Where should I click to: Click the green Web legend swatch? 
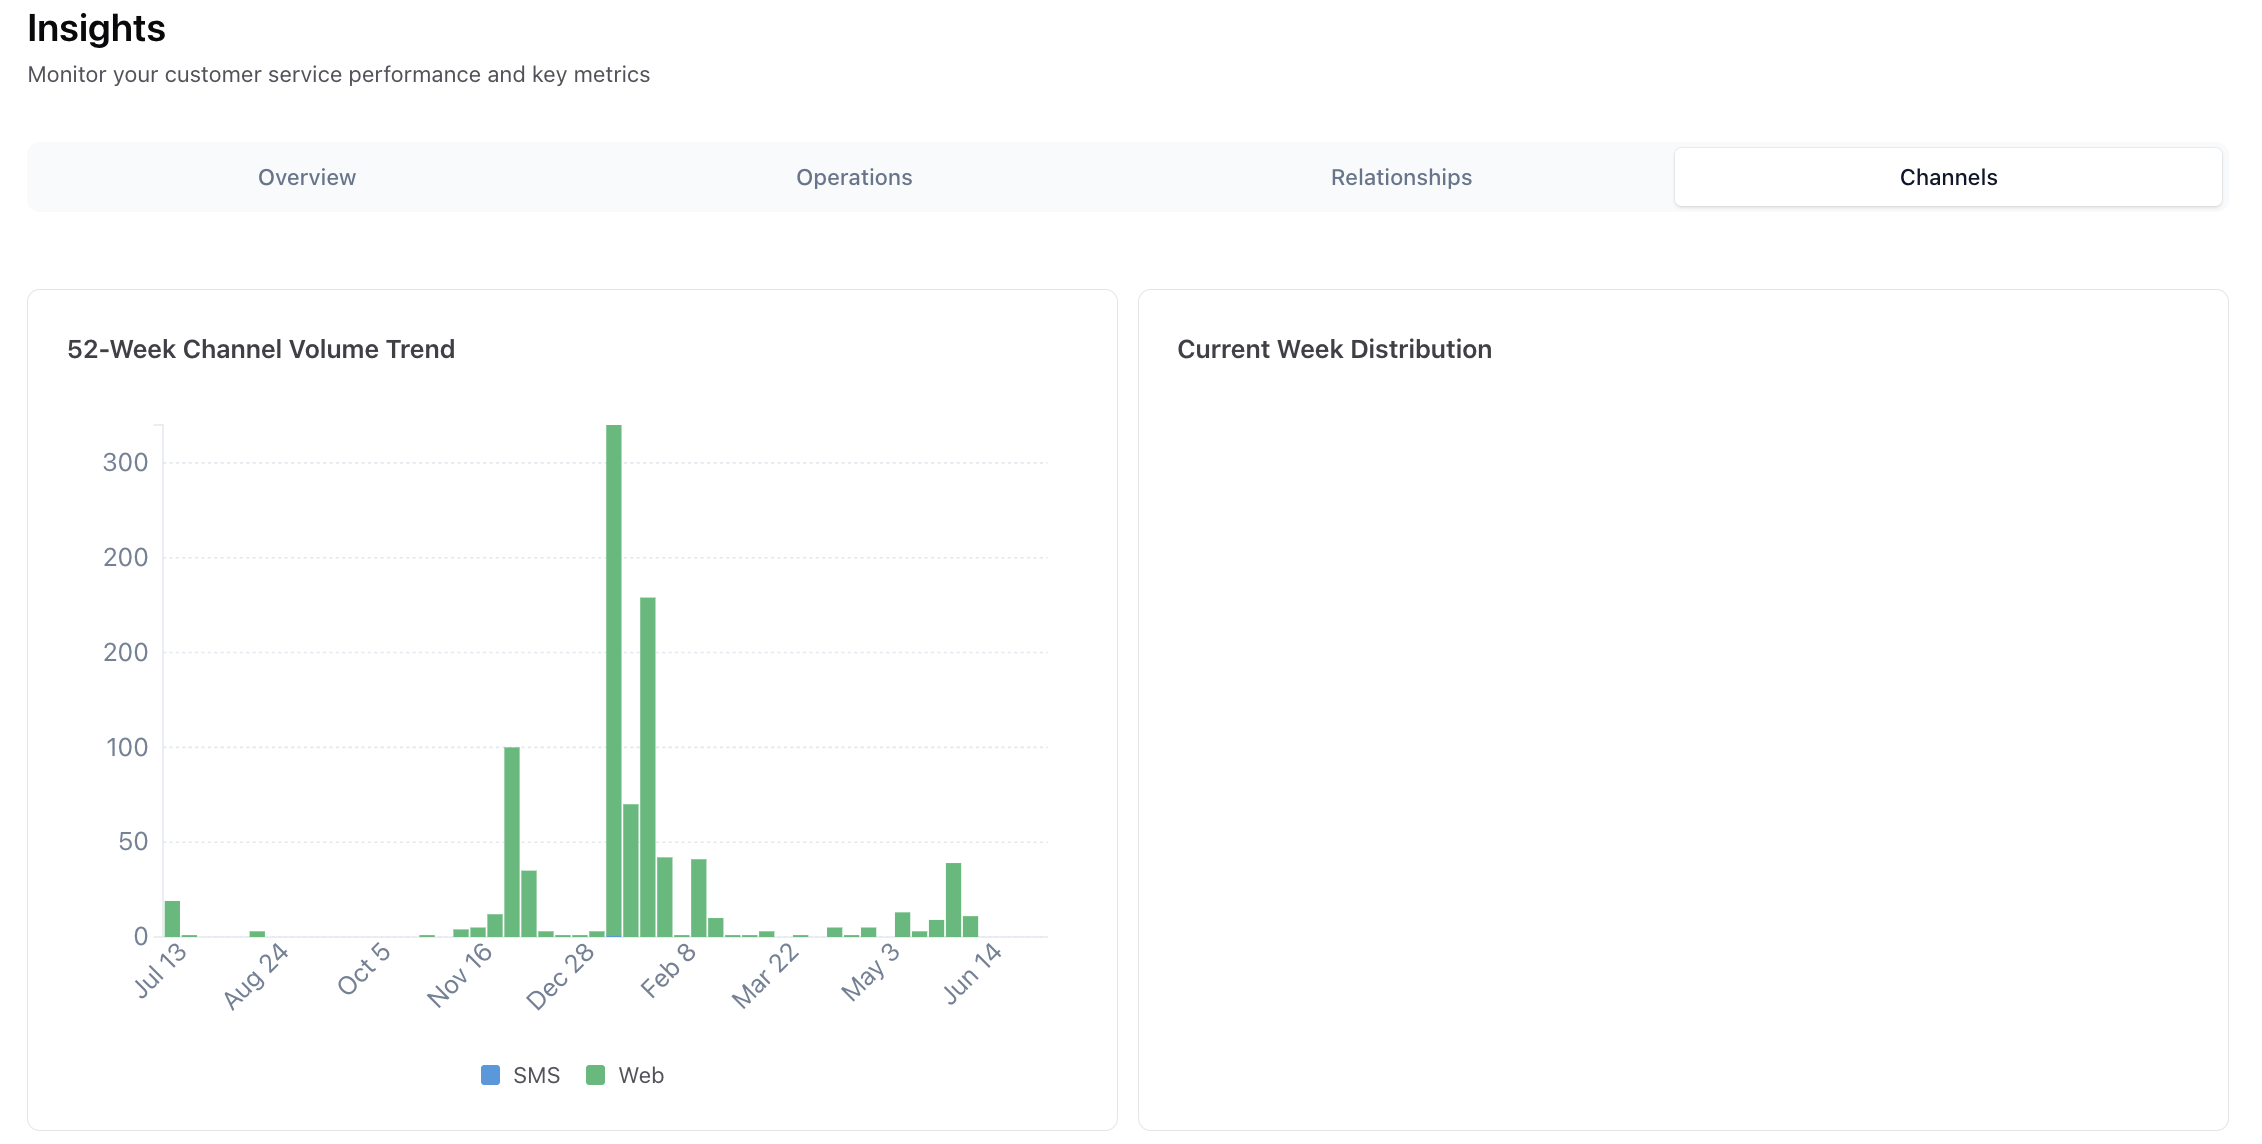(595, 1075)
